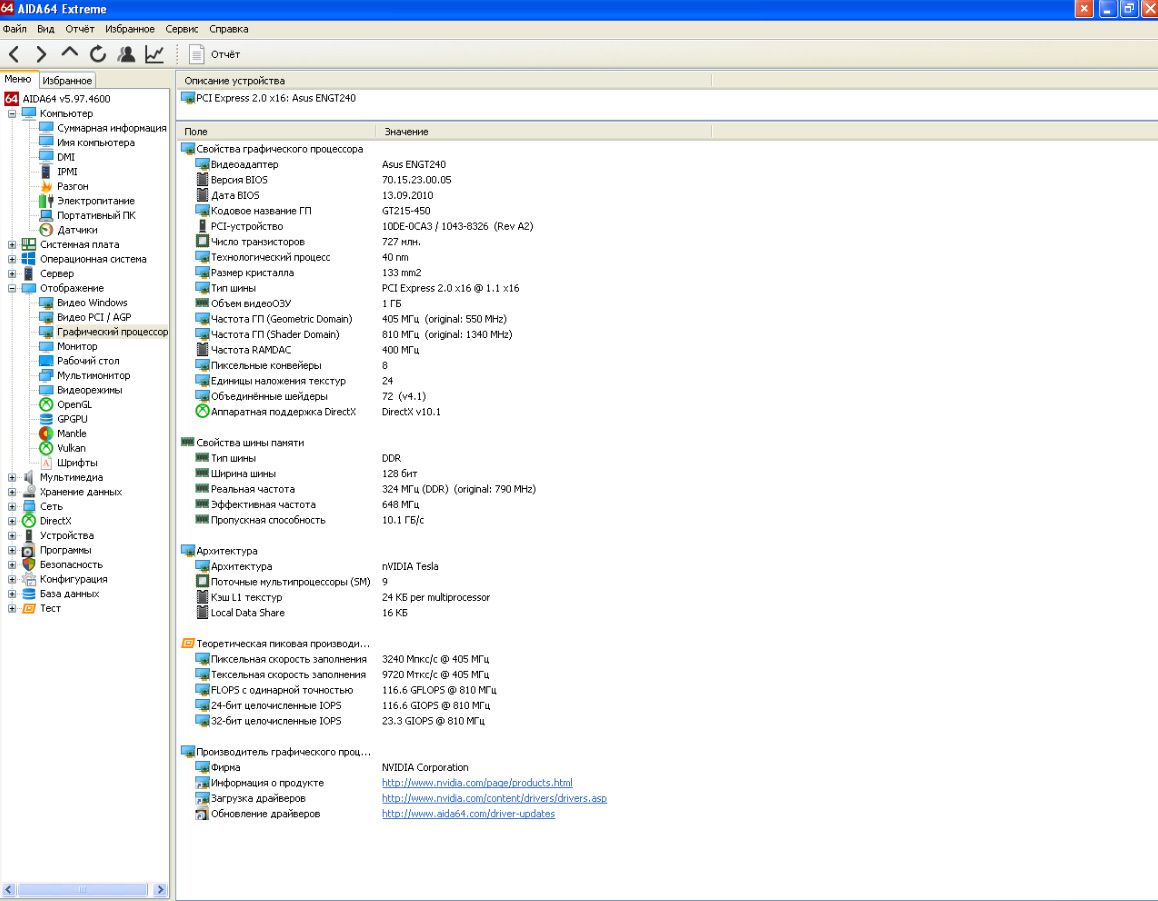
Task: Open the OpenGL tree item
Action: pyautogui.click(x=74, y=405)
